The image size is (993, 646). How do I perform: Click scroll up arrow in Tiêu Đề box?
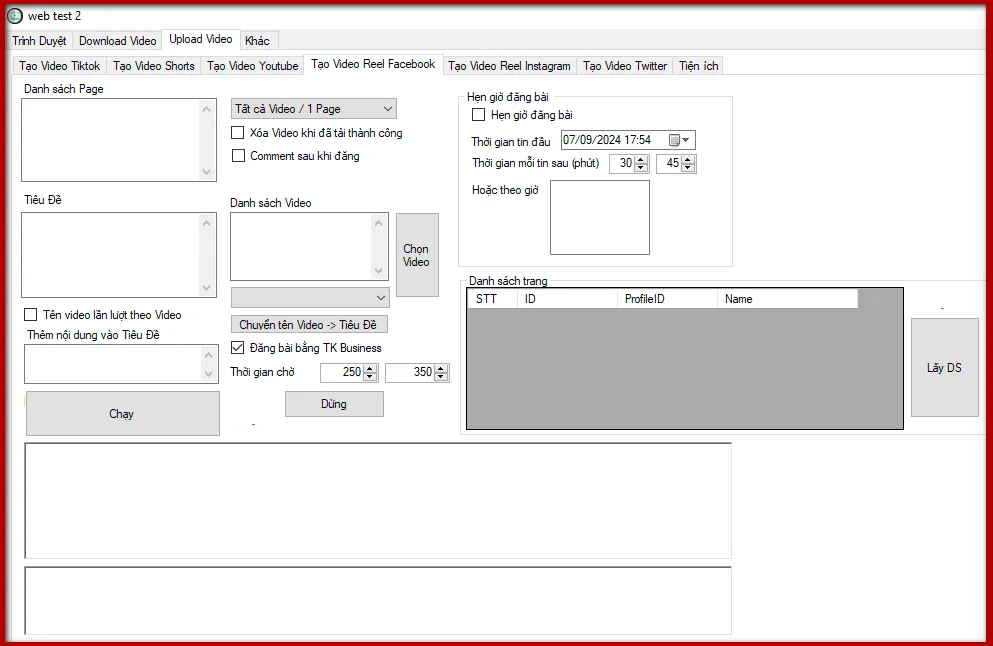point(206,223)
